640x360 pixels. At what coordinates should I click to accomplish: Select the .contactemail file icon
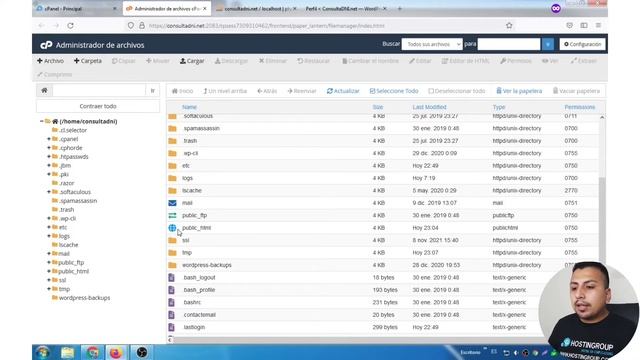coord(171,315)
